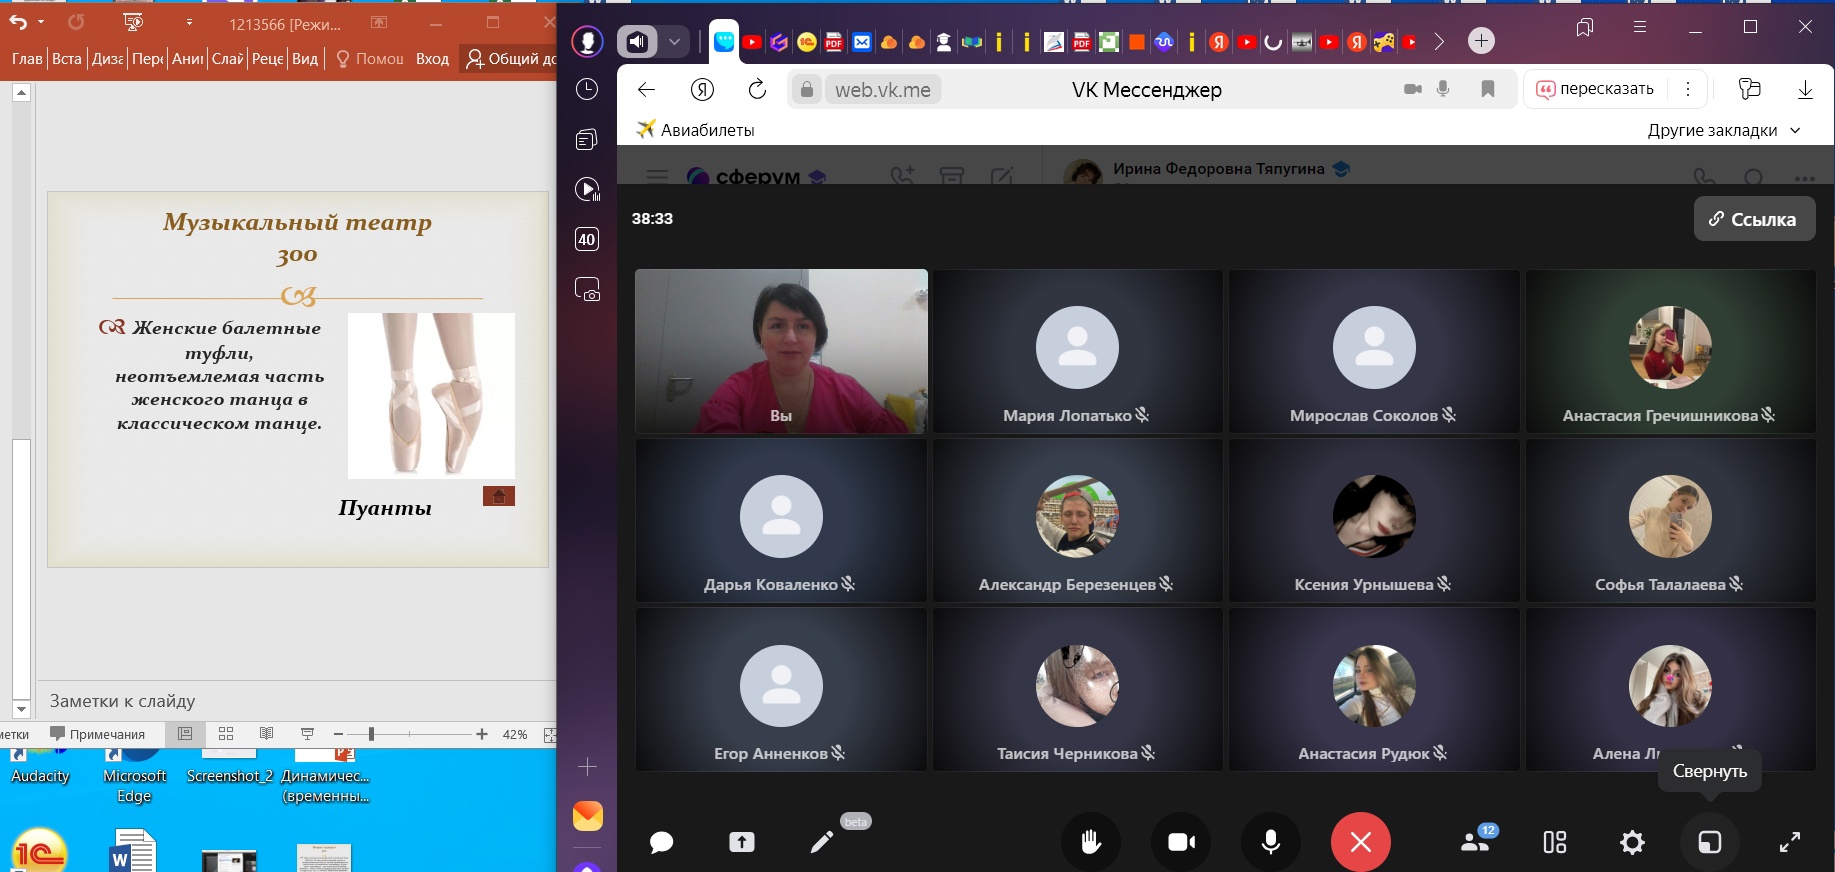Open browser history clock icon in sidebar
1835x872 pixels.
[587, 89]
